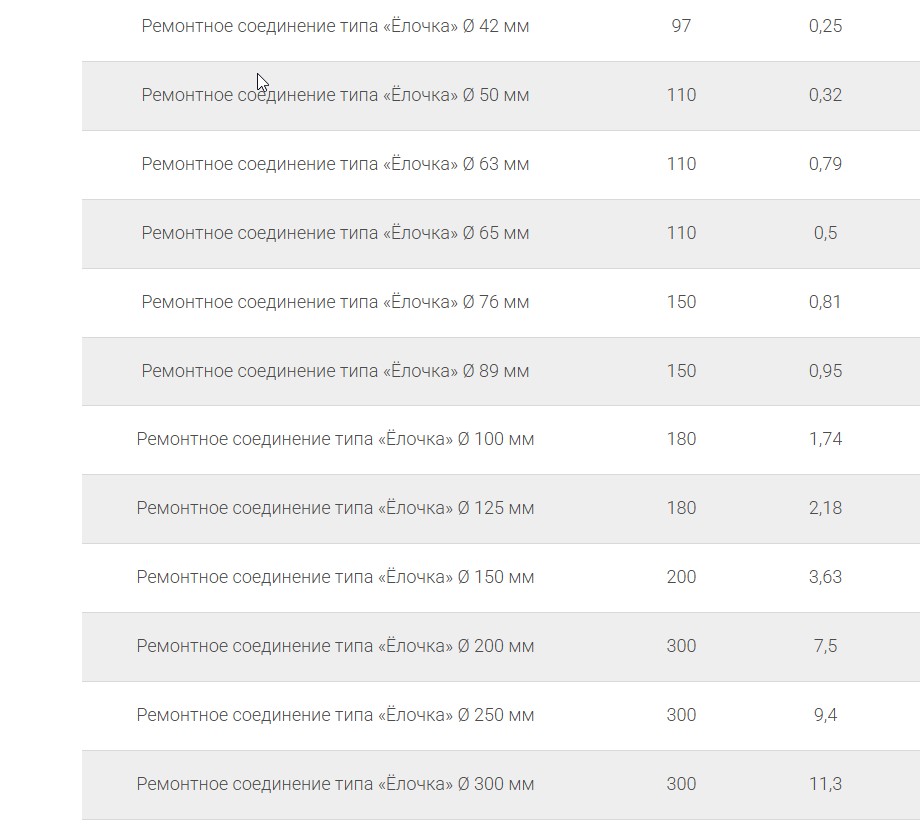The image size is (920, 831).
Task: Click the «Ёлочка» Ø 42 мм row name
Action: [335, 26]
